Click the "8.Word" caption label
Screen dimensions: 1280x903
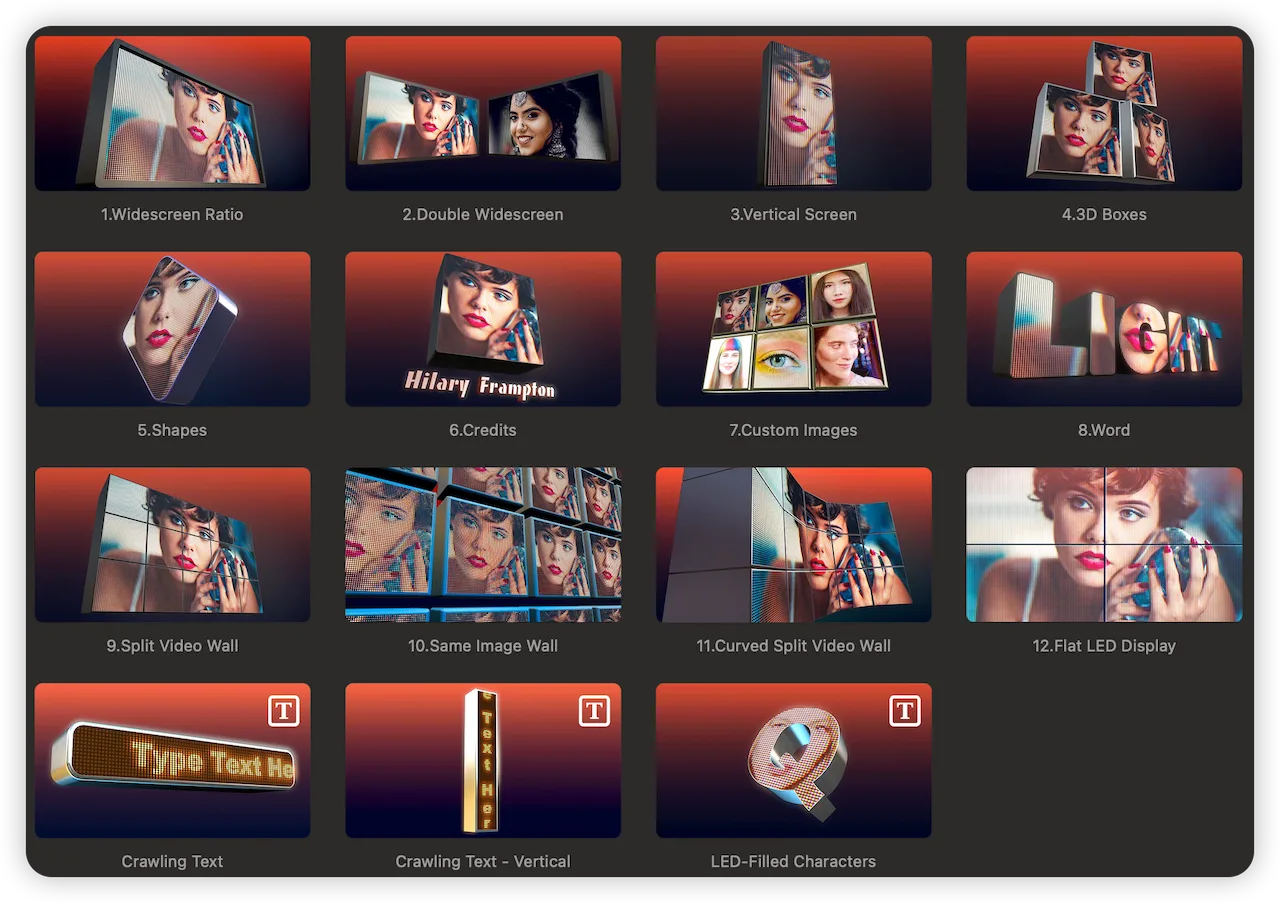pyautogui.click(x=1104, y=430)
